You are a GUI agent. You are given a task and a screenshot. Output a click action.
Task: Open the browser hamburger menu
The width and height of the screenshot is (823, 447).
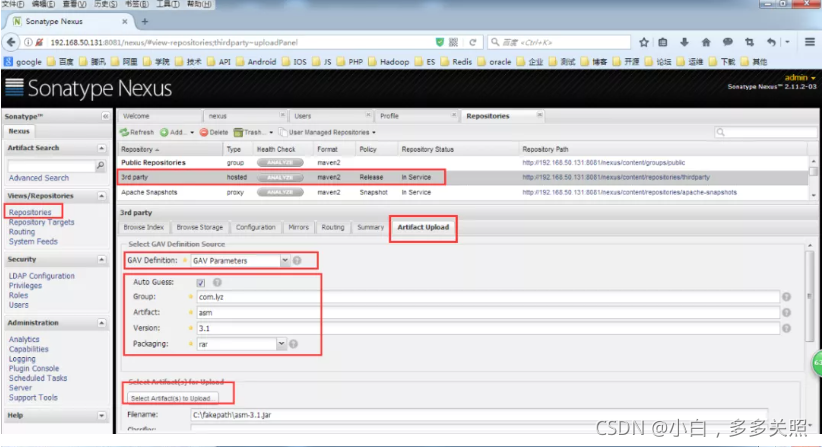tap(810, 42)
